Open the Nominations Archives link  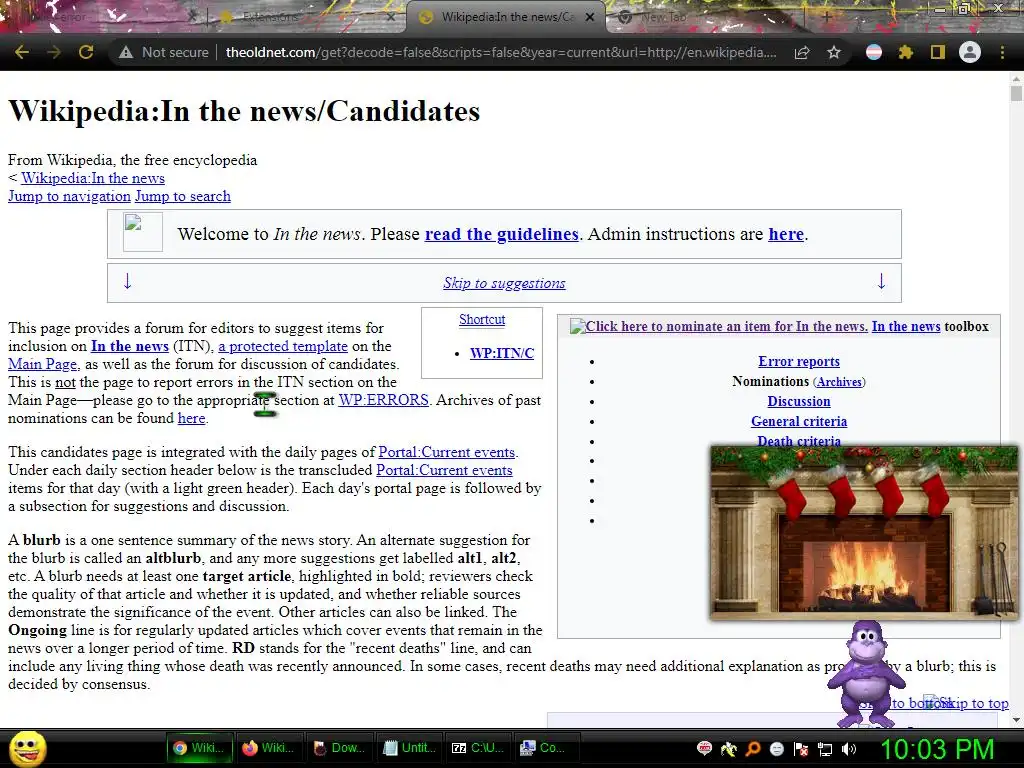(839, 382)
